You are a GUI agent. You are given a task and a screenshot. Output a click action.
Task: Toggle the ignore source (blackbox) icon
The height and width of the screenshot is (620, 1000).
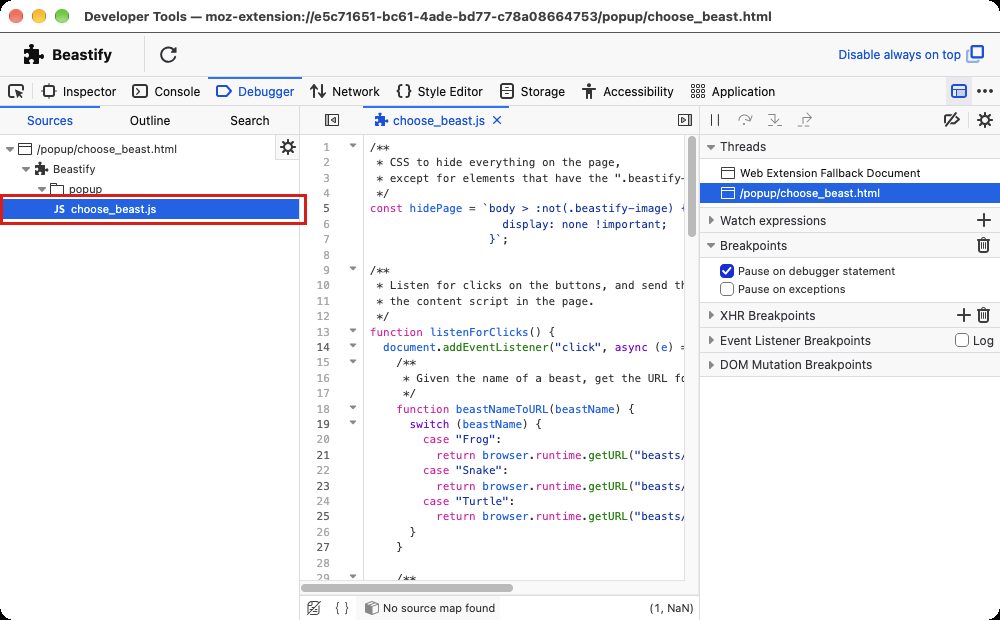314,609
